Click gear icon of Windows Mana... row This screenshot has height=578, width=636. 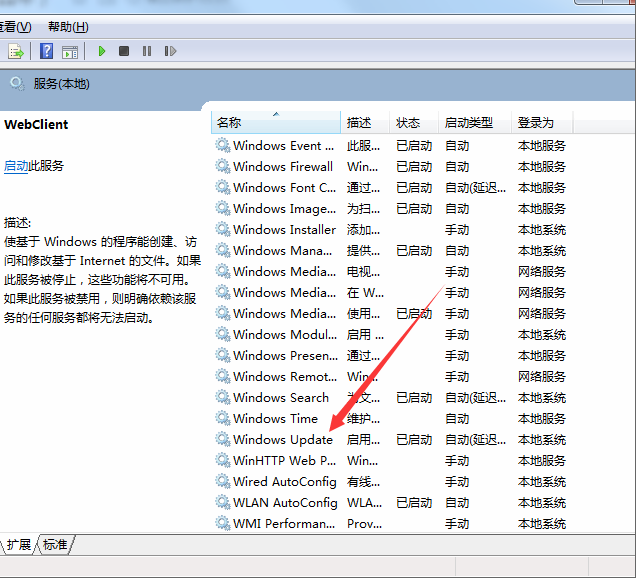click(x=223, y=251)
